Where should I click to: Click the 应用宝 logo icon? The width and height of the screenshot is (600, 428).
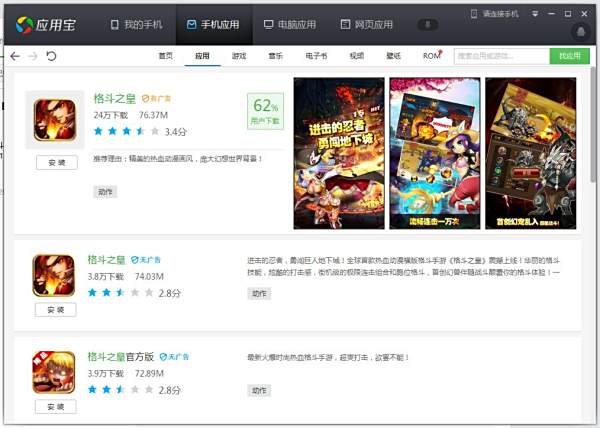tap(24, 25)
